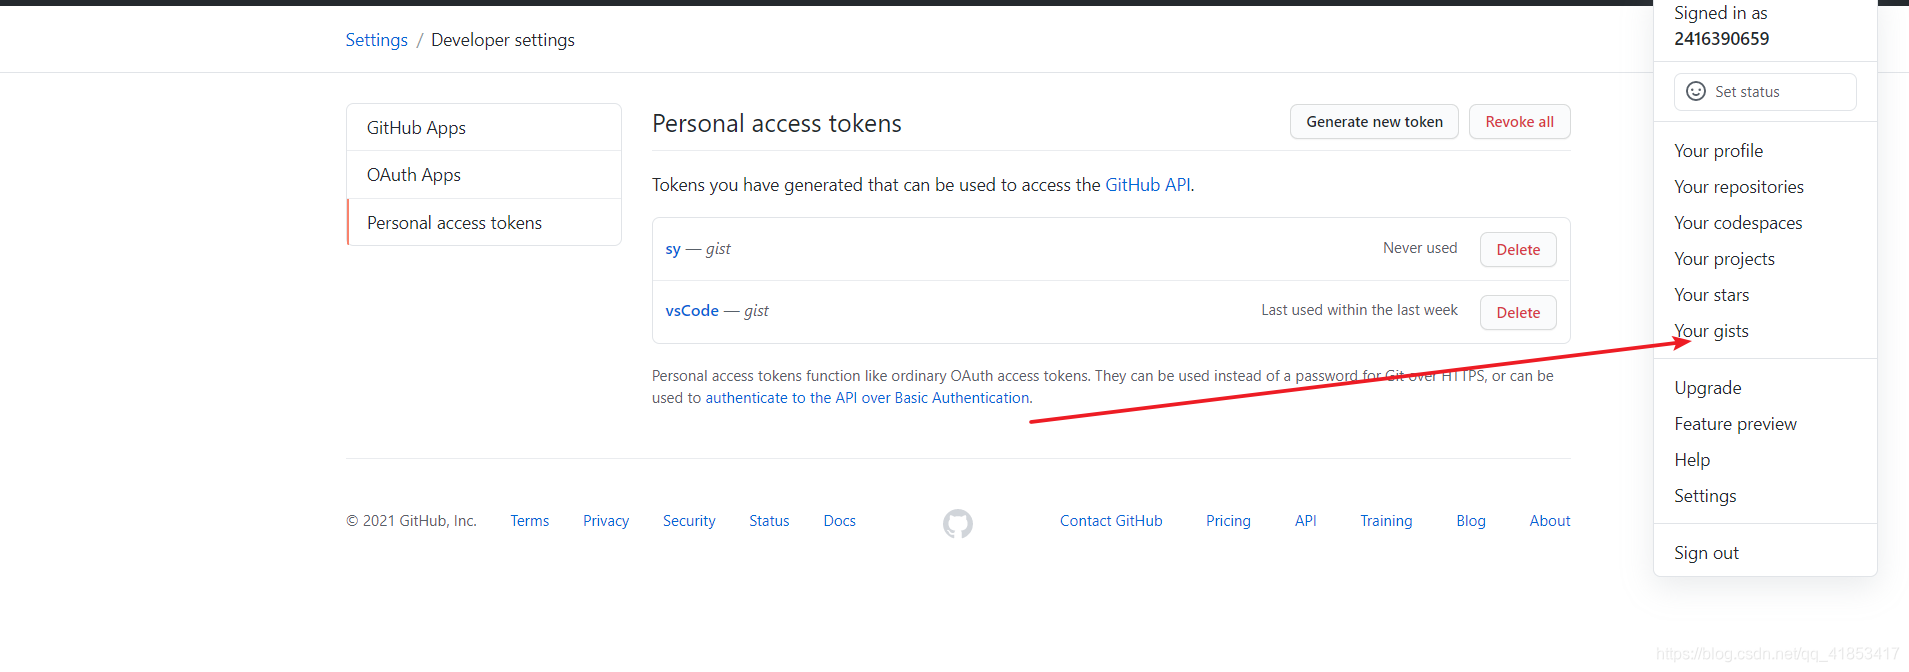Open Your gists from the user menu
The image size is (1909, 672).
(1711, 331)
